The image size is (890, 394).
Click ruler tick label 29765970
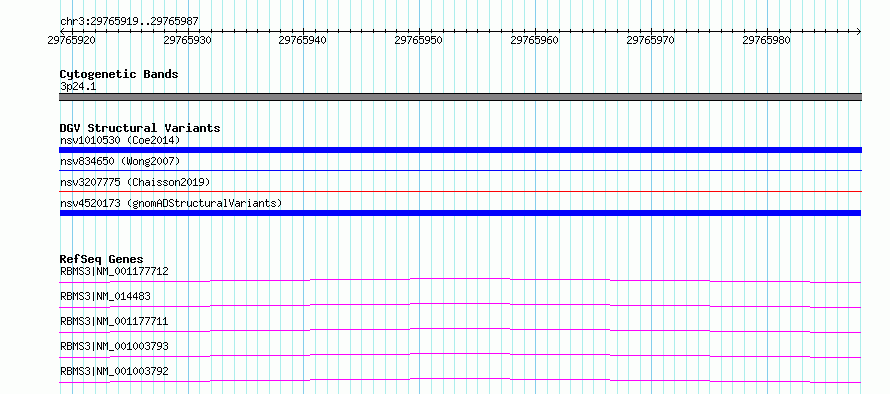(x=650, y=41)
